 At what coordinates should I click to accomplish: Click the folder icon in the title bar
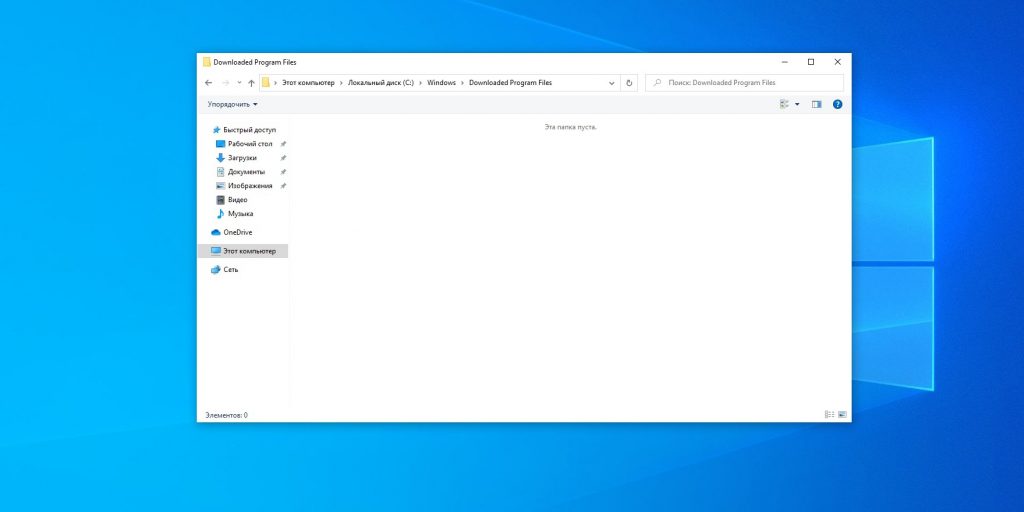pos(206,62)
